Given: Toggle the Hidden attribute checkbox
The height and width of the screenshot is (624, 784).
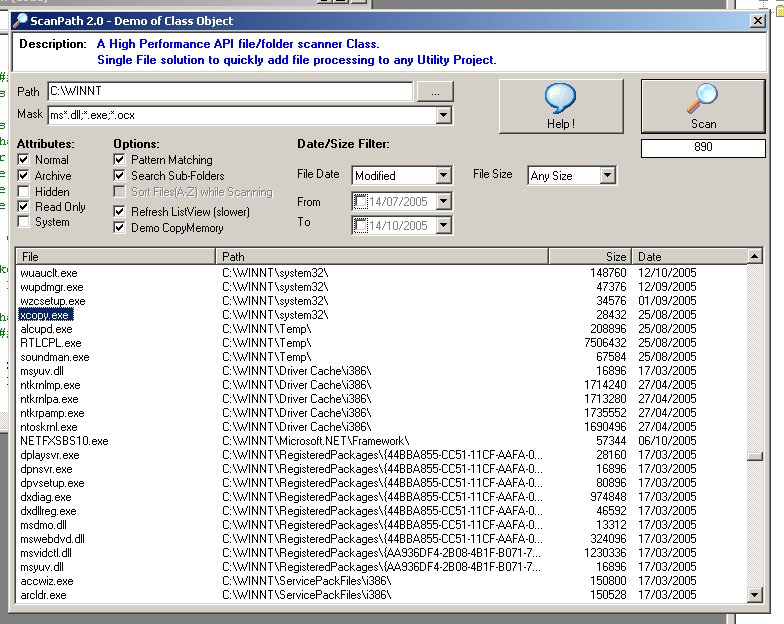Looking at the screenshot, I should (x=24, y=191).
